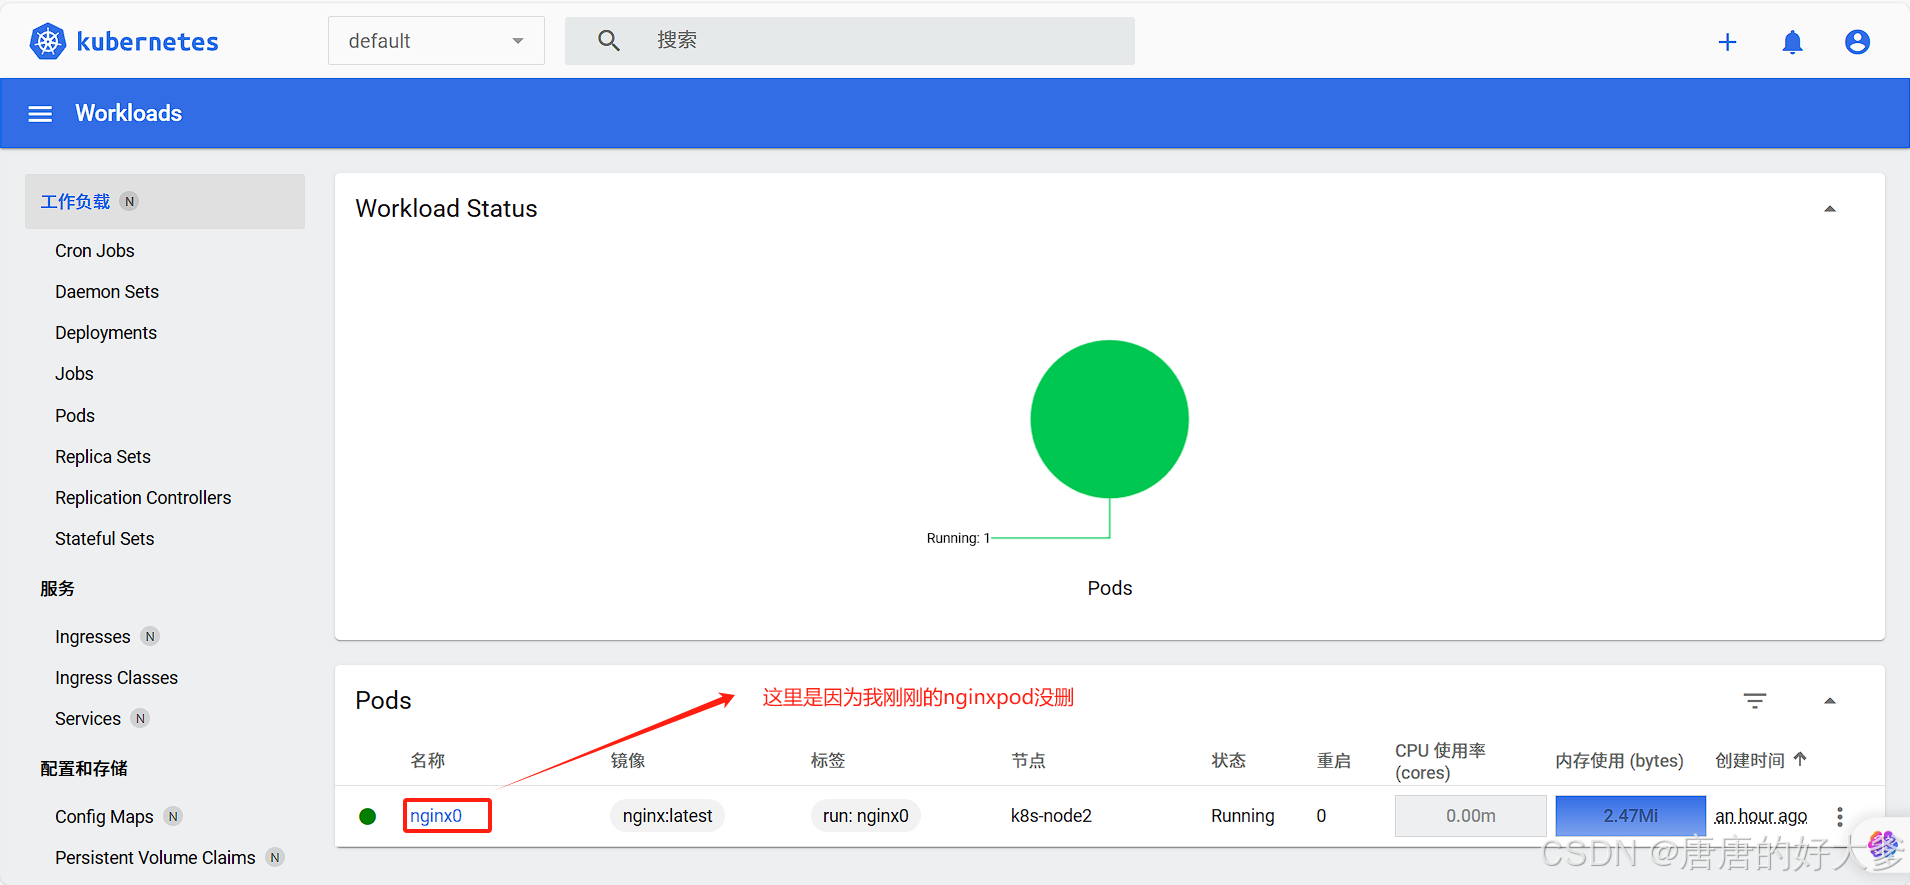Click the 配置和存储 section heading
1910x885 pixels.
(84, 769)
